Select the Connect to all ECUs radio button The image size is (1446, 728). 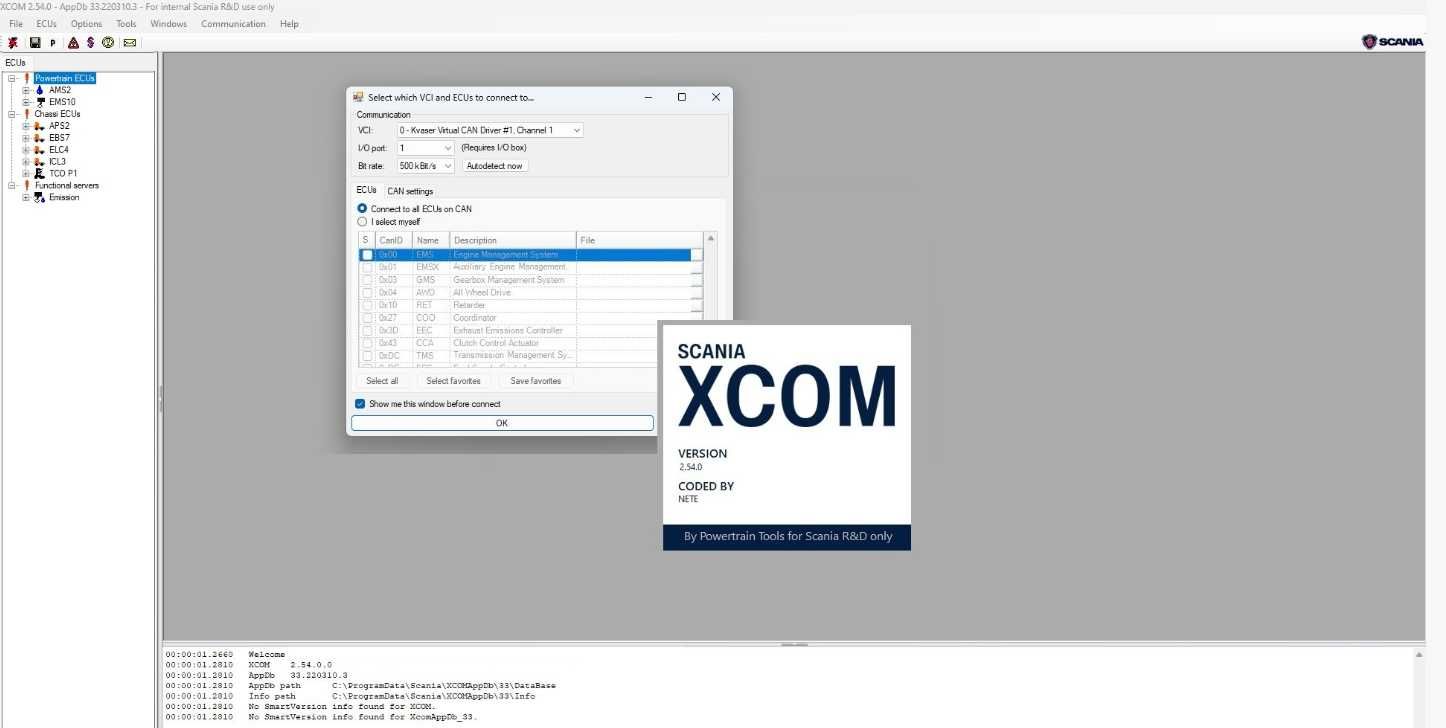click(x=363, y=209)
